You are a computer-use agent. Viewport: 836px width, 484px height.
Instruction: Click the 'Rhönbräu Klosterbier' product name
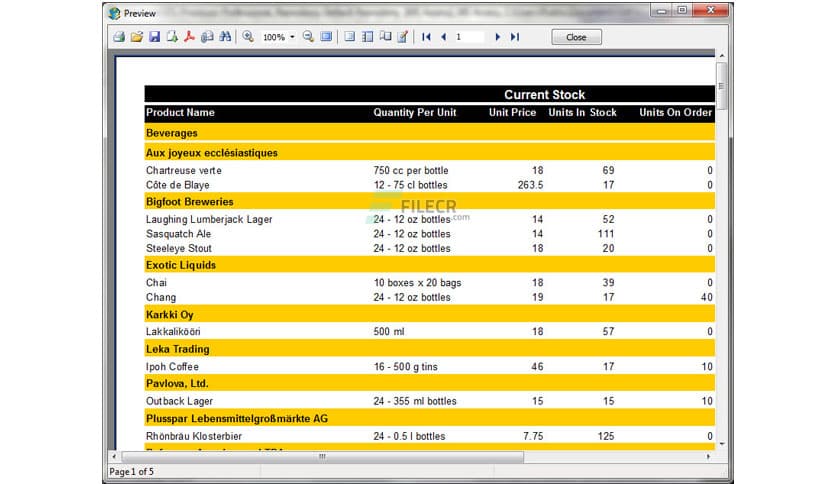pos(194,436)
